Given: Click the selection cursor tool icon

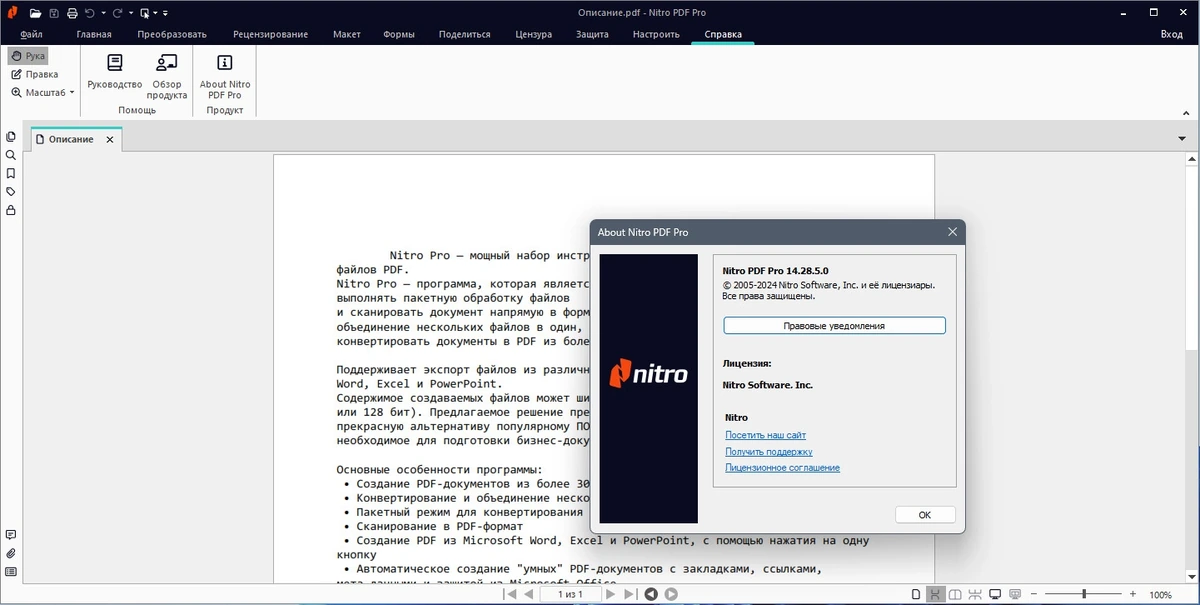Looking at the screenshot, I should pyautogui.click(x=145, y=13).
